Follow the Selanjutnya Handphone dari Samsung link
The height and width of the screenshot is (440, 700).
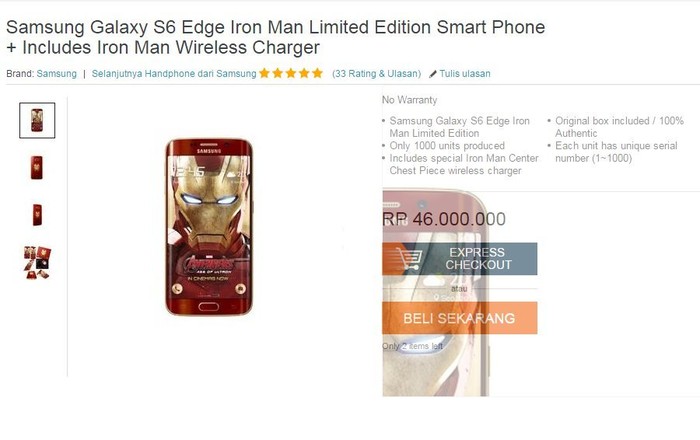tap(173, 74)
